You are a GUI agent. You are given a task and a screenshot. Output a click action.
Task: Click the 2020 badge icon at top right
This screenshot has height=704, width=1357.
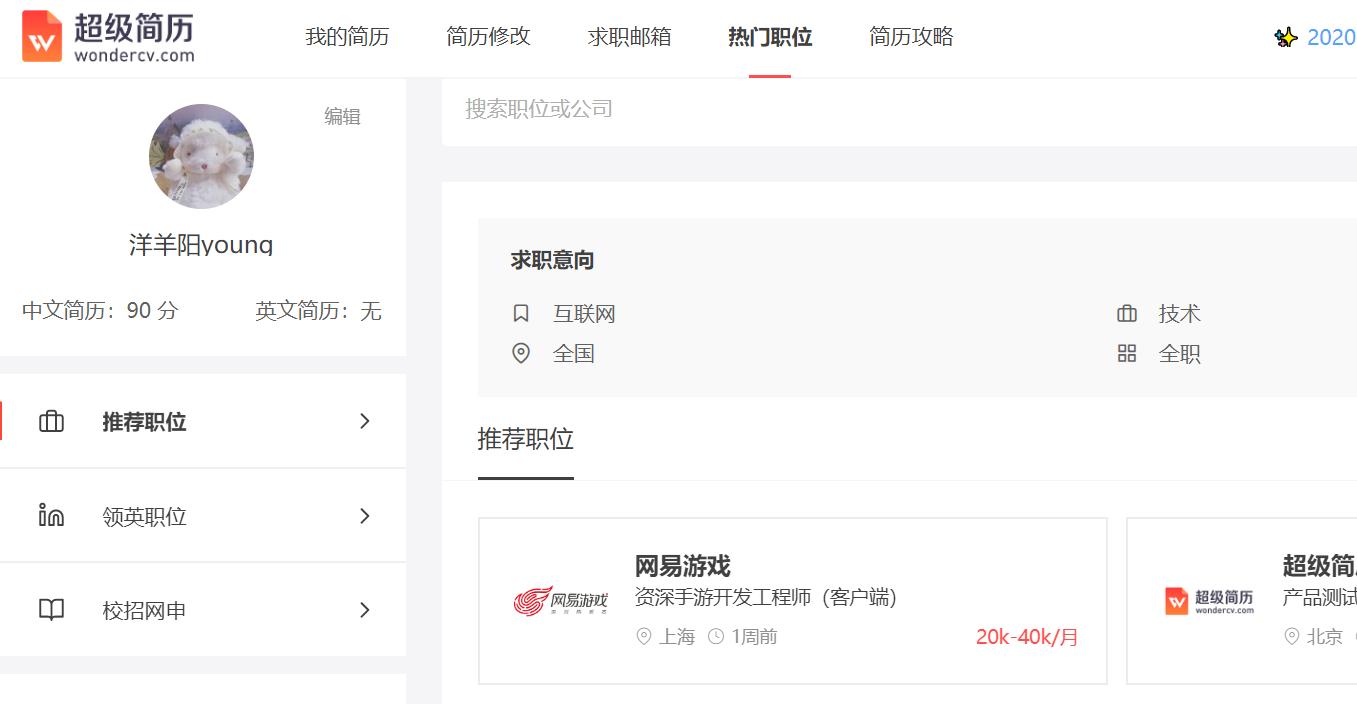[1289, 37]
